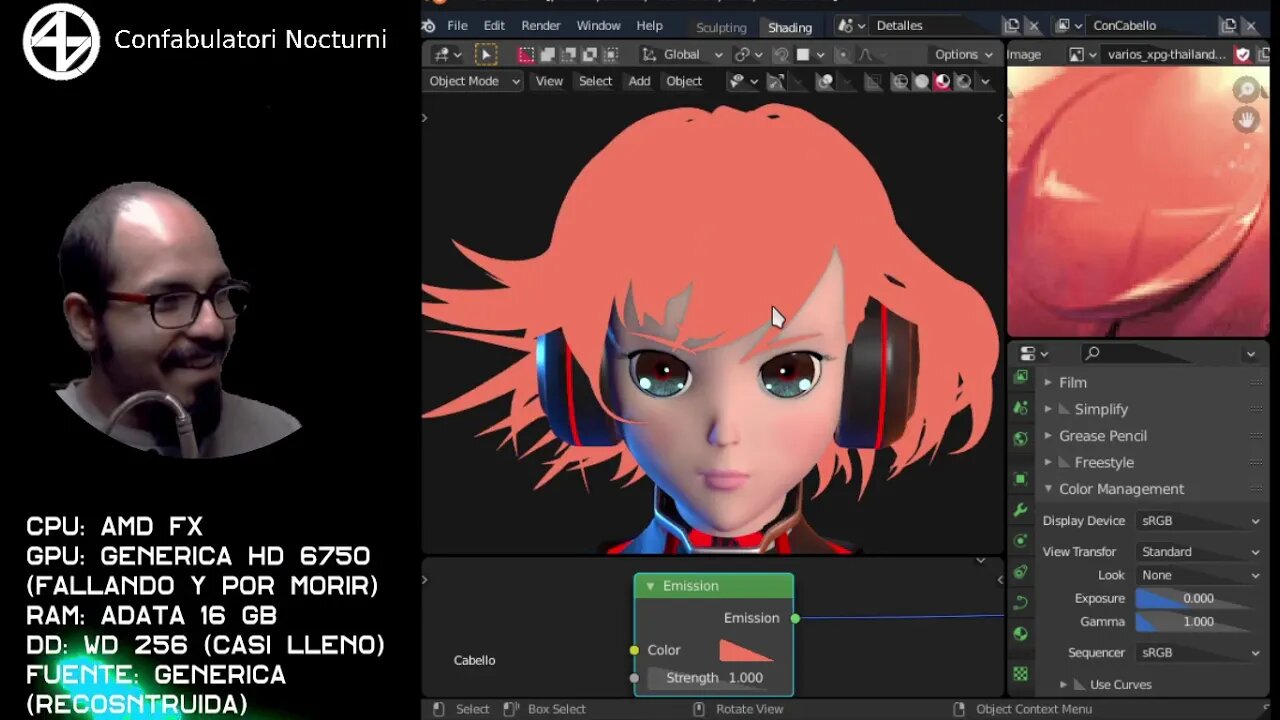Open the viewport Object menu
The width and height of the screenshot is (1280, 720).
684,81
